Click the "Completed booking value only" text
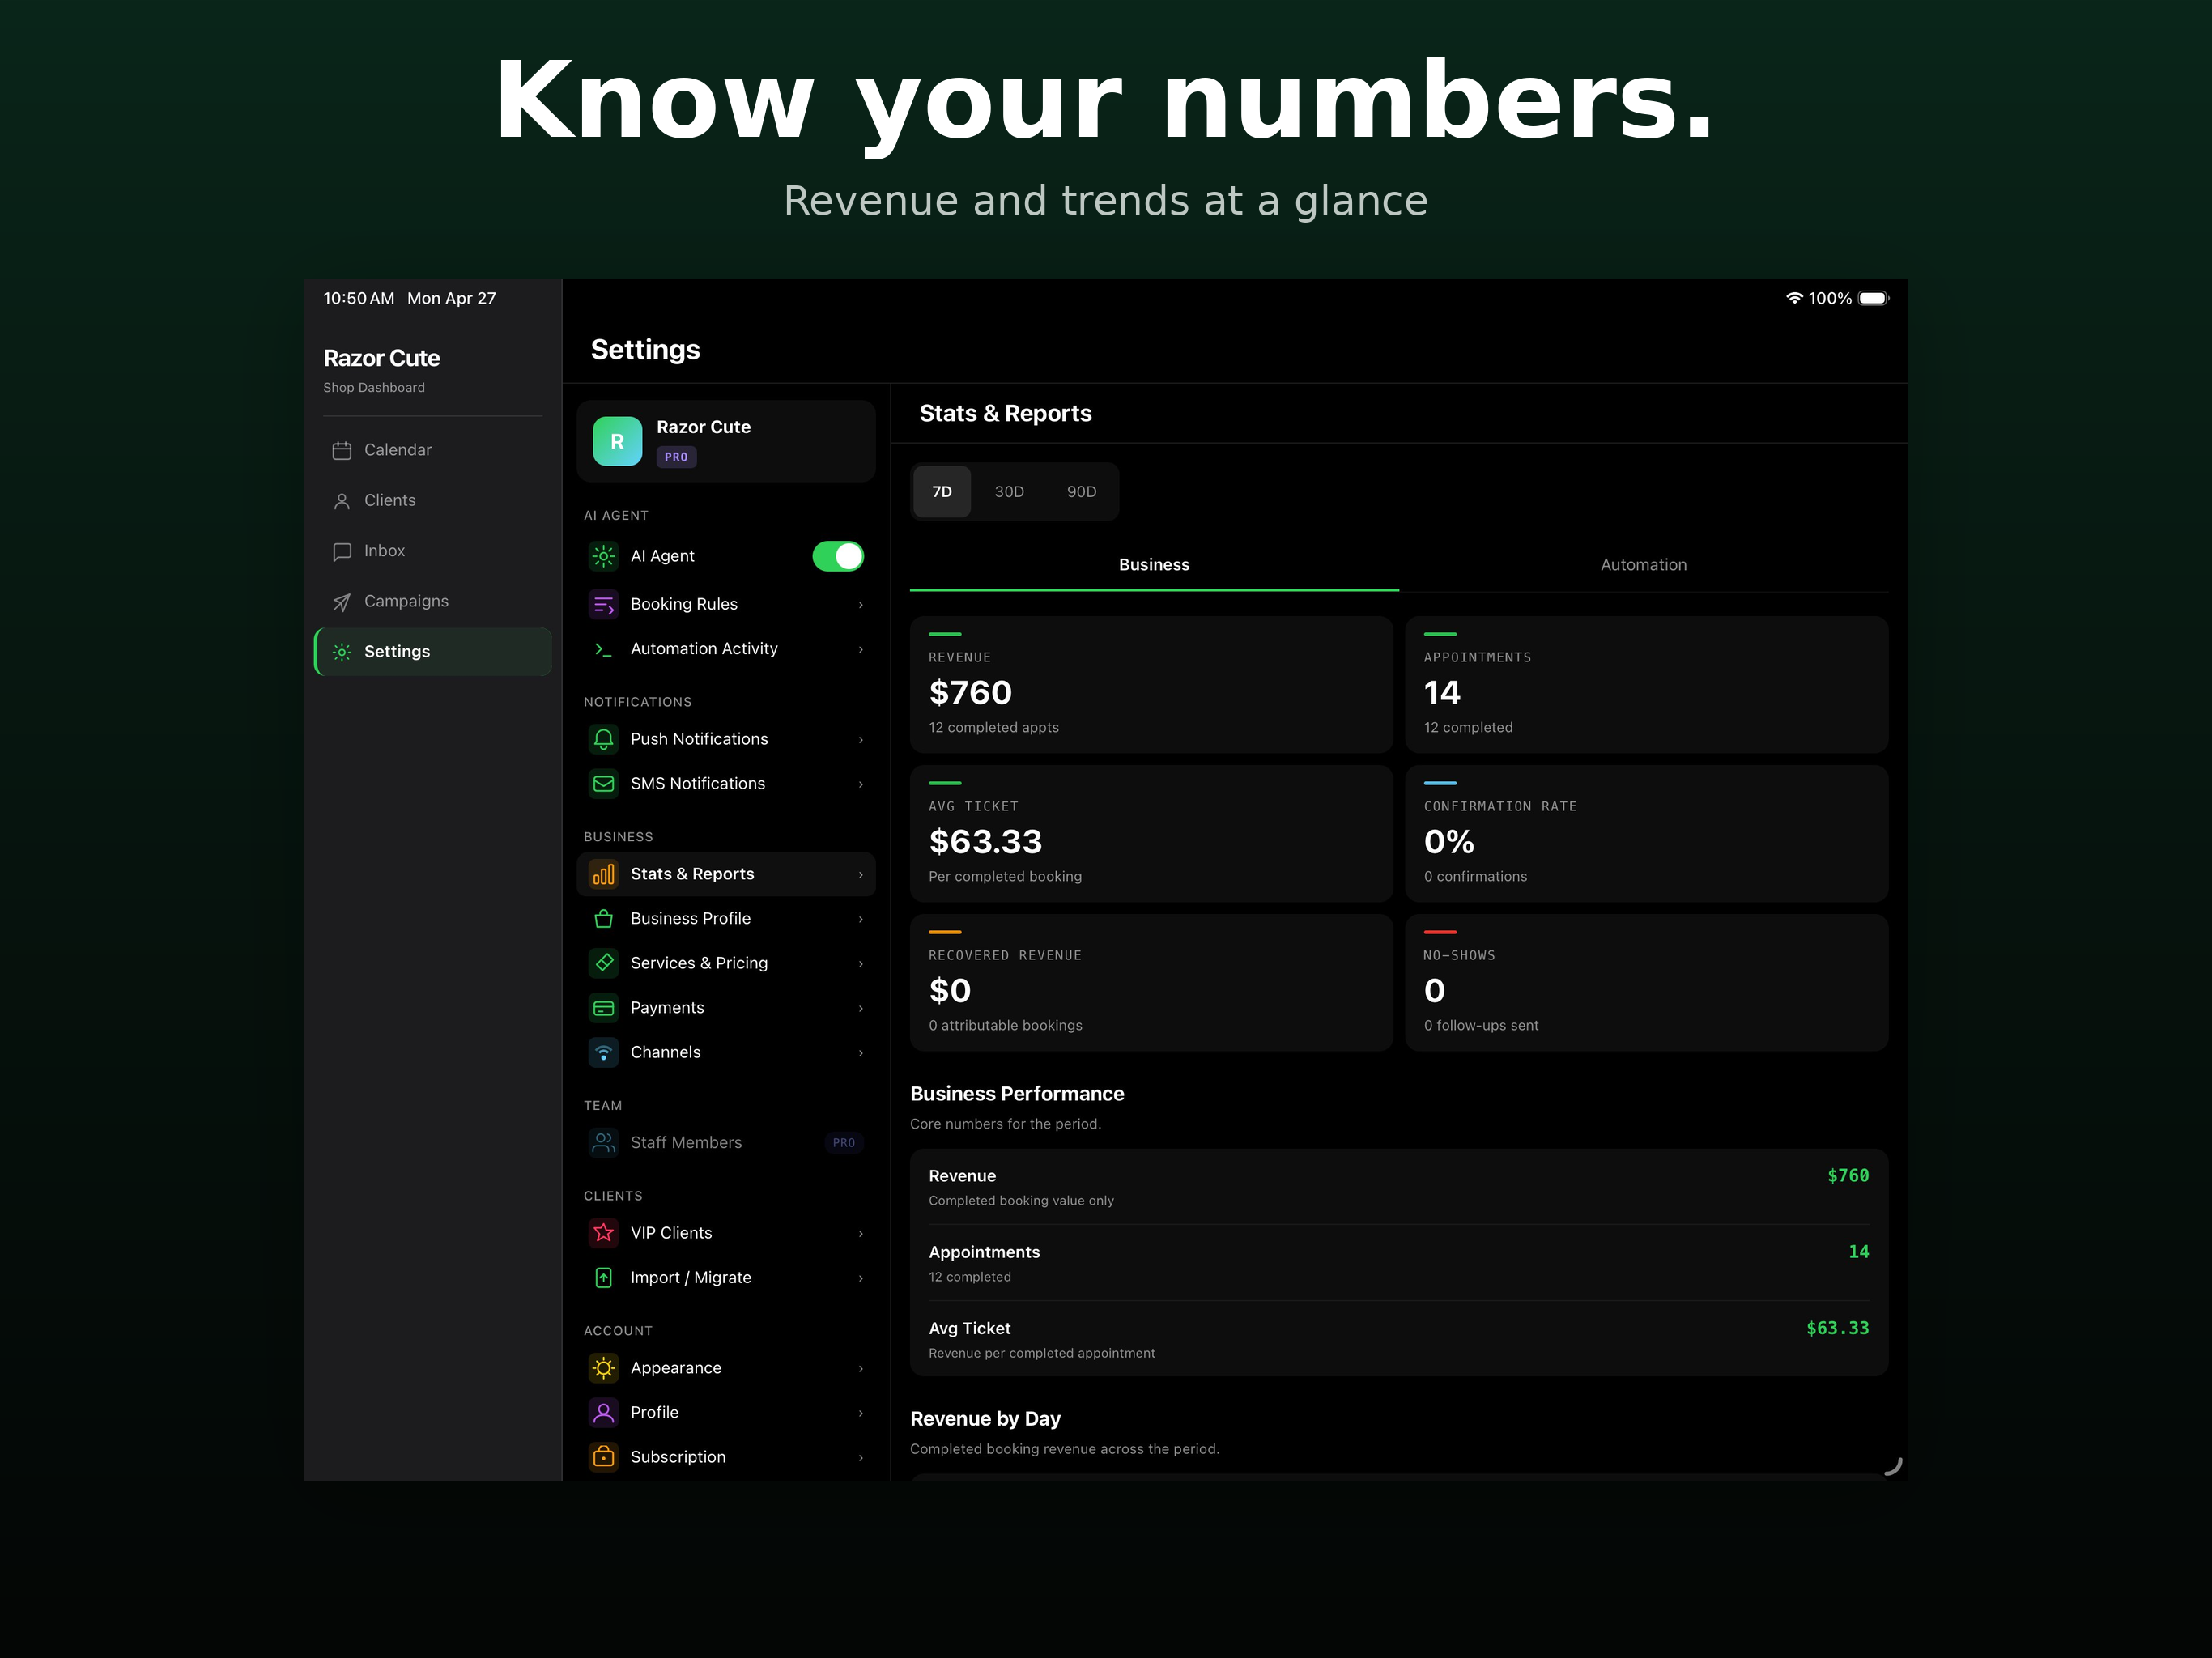 pyautogui.click(x=1021, y=1201)
